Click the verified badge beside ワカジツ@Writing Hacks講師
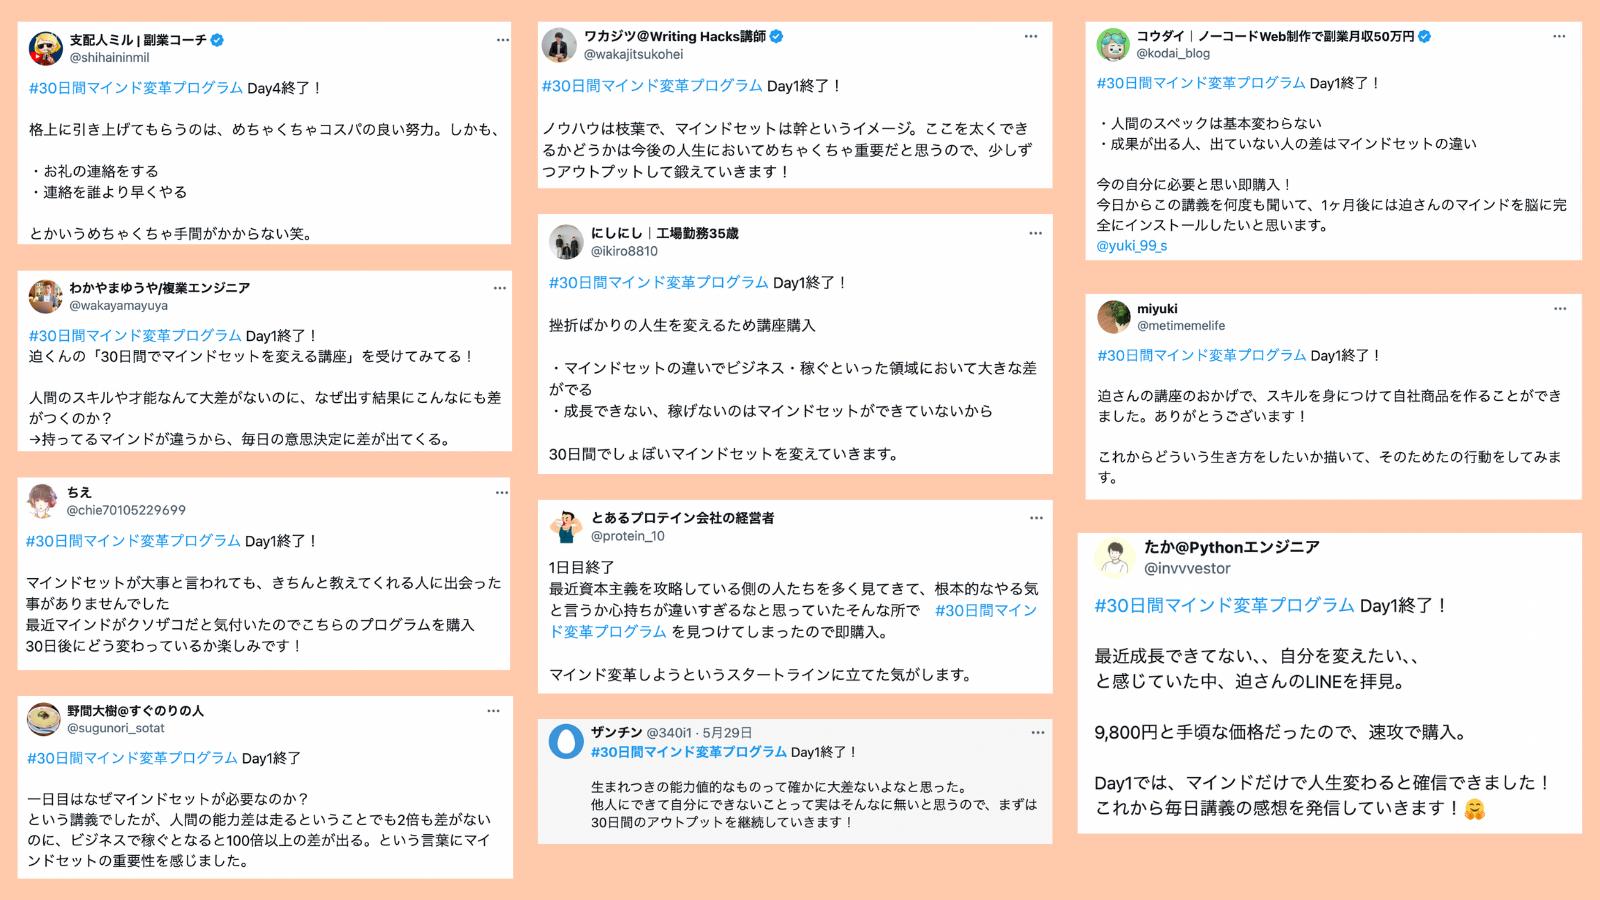This screenshot has height=900, width=1600. [x=777, y=37]
